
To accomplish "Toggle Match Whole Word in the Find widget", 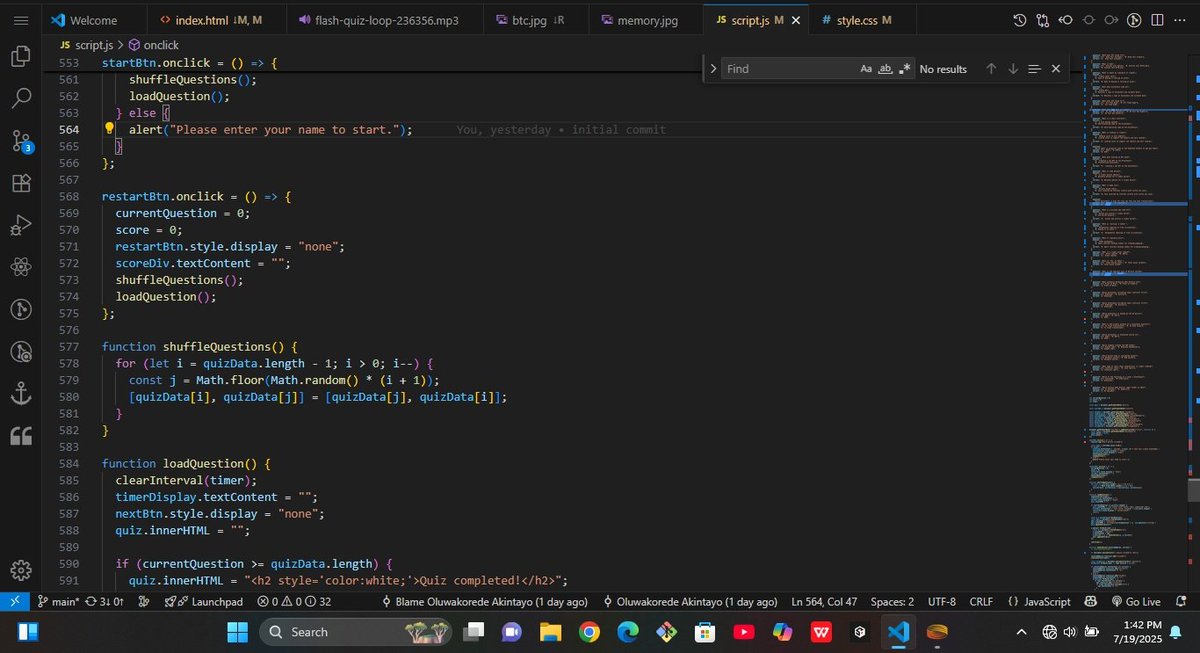I will coord(885,69).
